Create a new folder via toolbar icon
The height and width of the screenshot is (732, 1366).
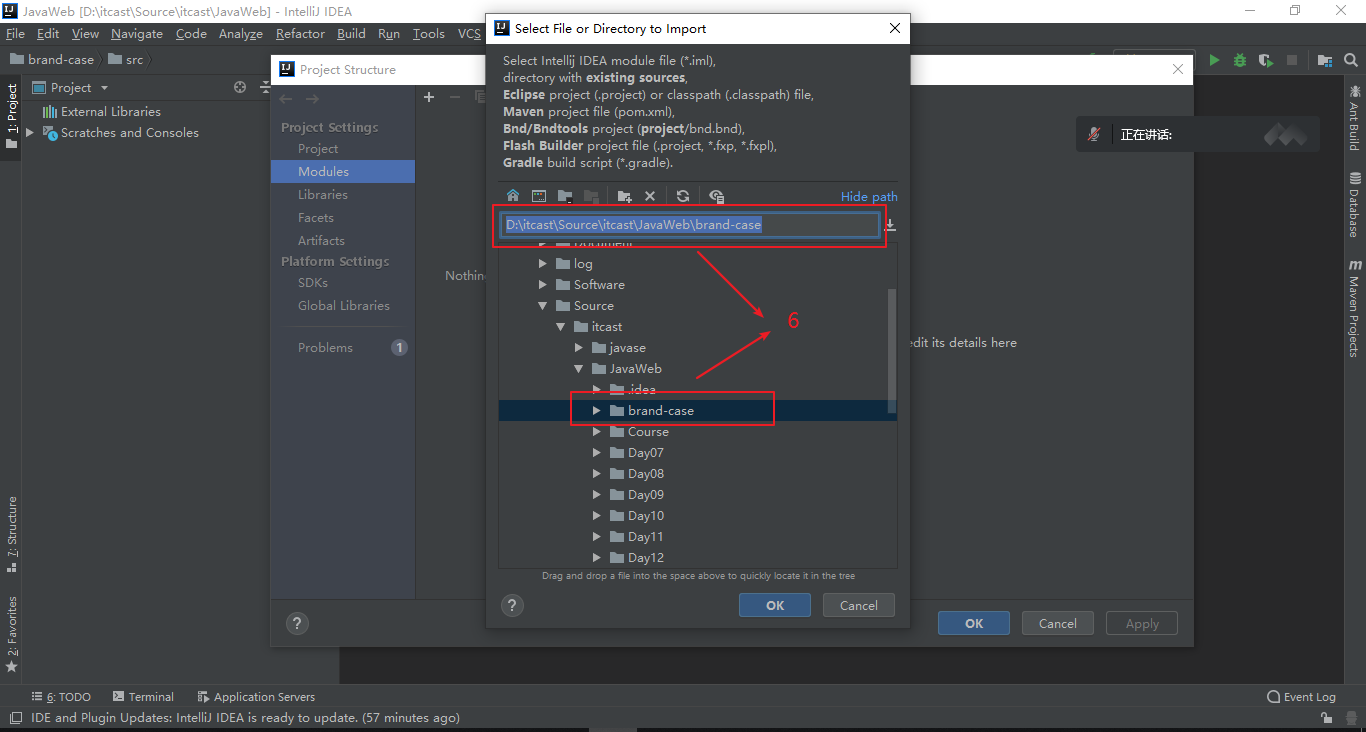624,196
